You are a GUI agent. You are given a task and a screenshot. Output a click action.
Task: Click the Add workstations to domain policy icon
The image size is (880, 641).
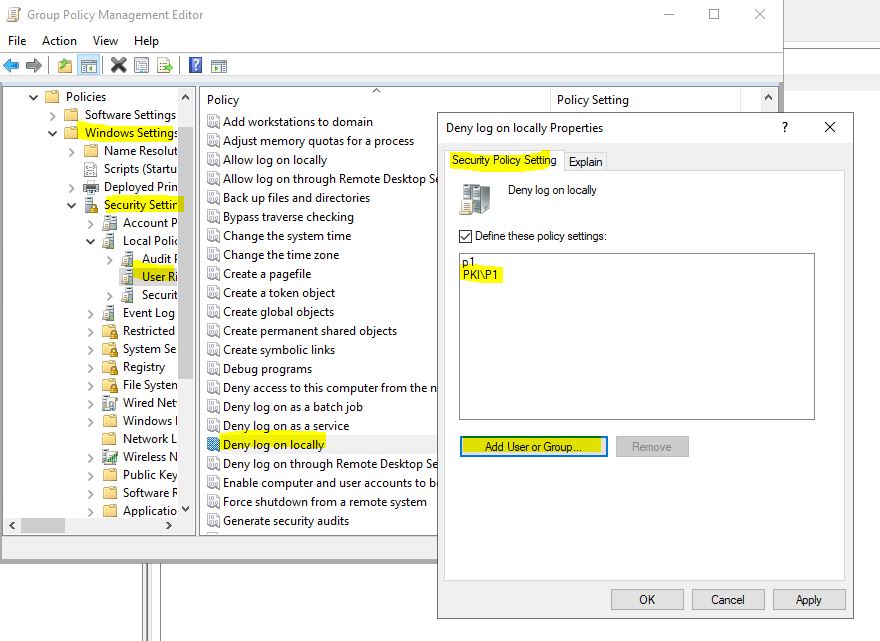(x=213, y=122)
